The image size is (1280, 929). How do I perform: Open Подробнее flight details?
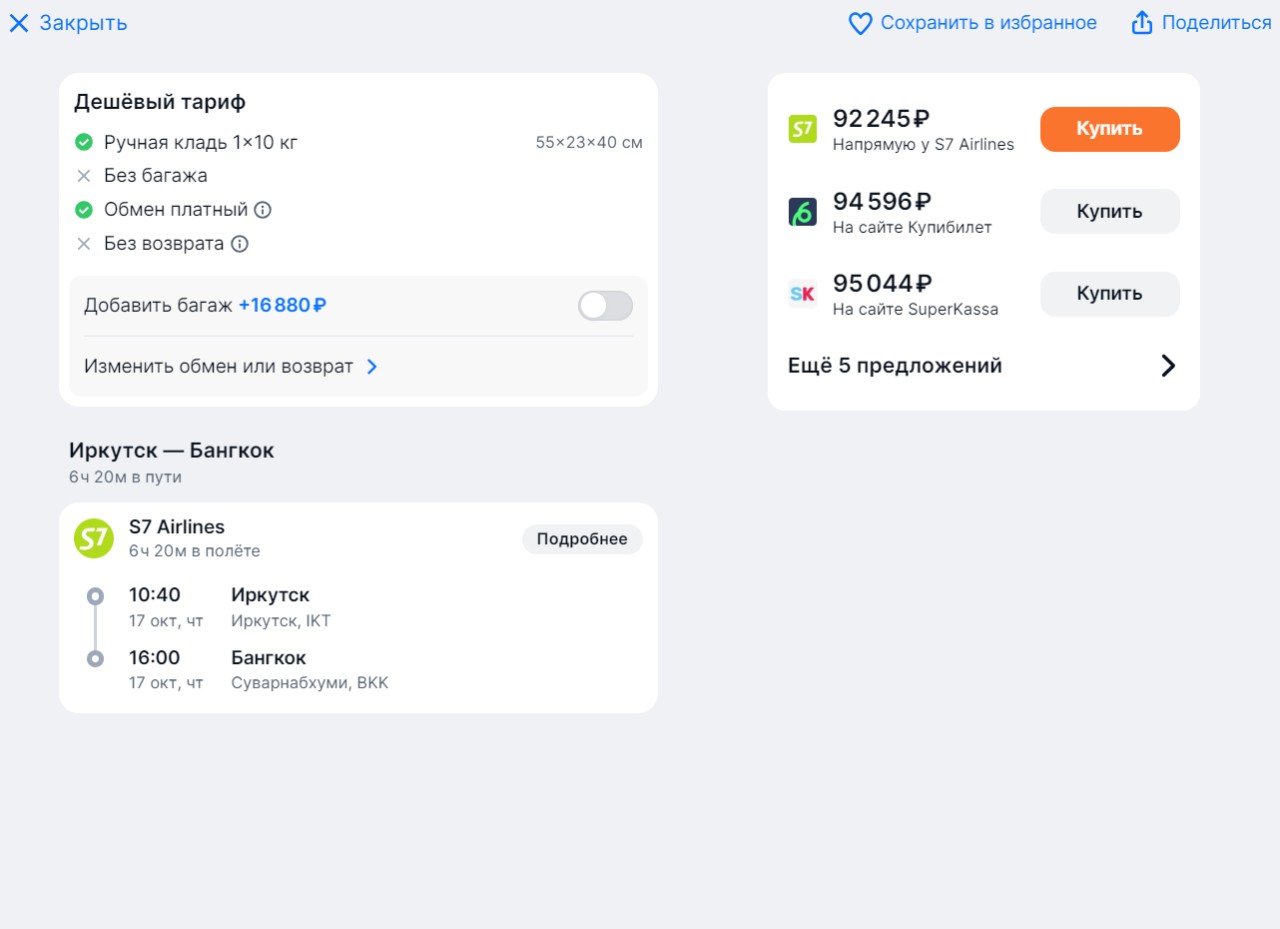coord(582,539)
